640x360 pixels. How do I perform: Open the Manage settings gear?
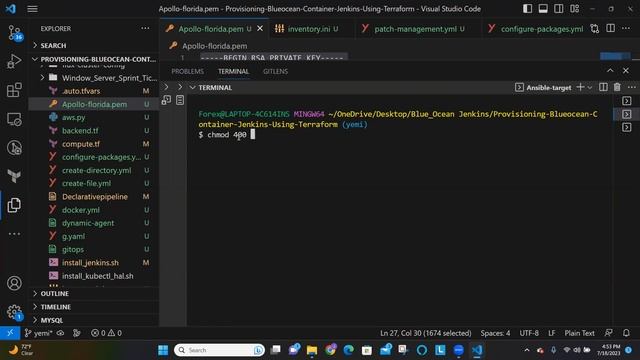point(14,312)
